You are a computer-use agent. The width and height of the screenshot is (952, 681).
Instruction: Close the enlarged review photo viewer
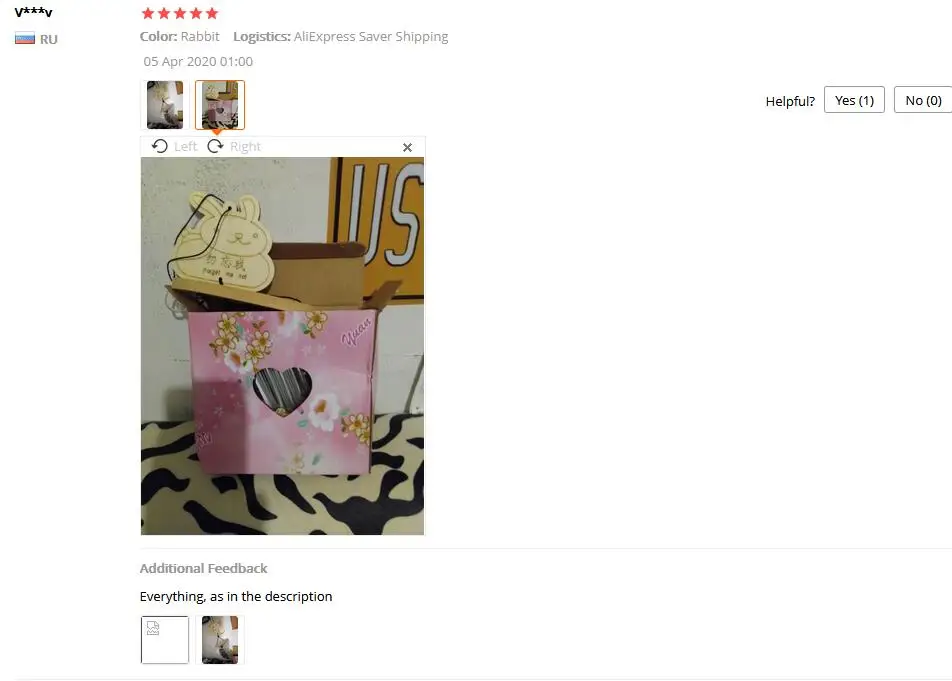click(x=407, y=147)
